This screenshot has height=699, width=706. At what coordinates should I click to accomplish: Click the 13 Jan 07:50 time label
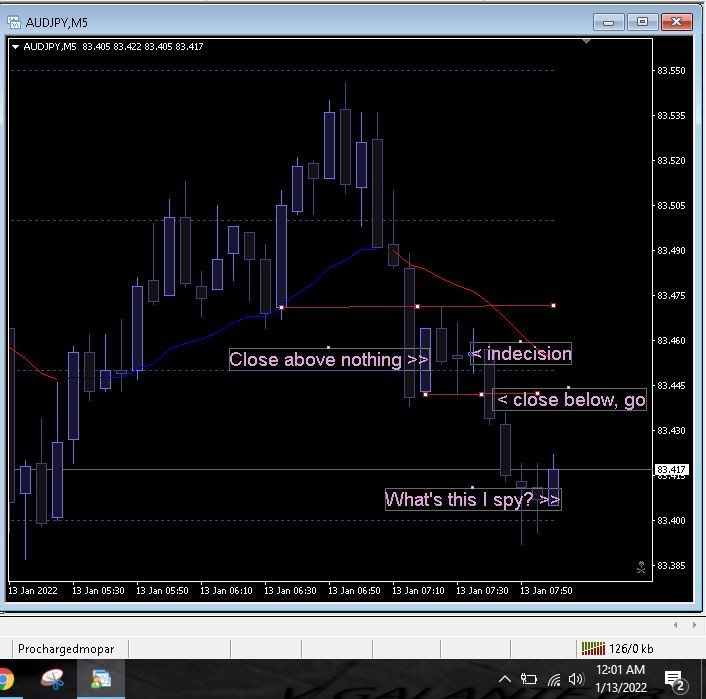click(x=546, y=590)
